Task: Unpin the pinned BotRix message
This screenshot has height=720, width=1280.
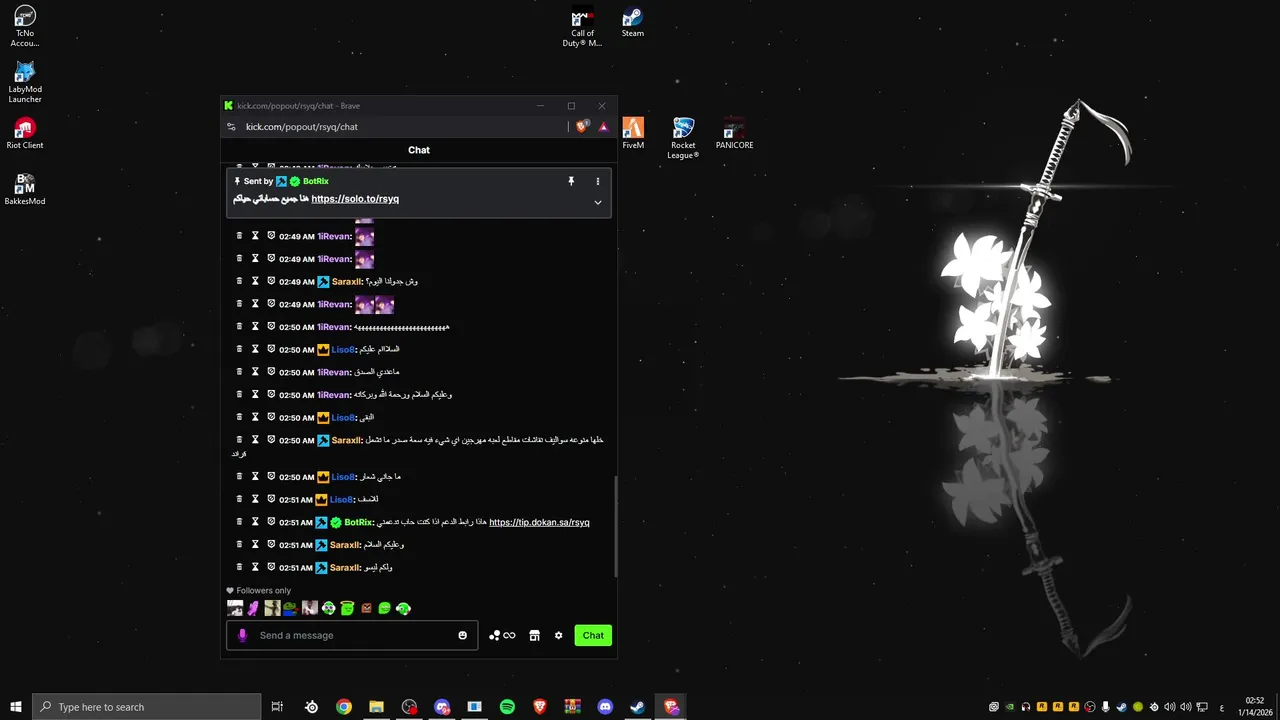Action: click(x=571, y=181)
